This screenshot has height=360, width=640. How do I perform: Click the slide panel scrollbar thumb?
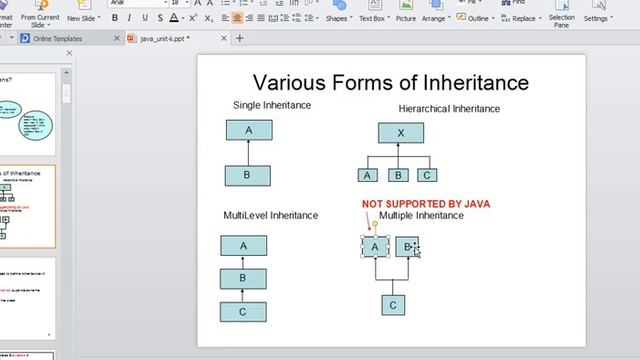pyautogui.click(x=66, y=93)
